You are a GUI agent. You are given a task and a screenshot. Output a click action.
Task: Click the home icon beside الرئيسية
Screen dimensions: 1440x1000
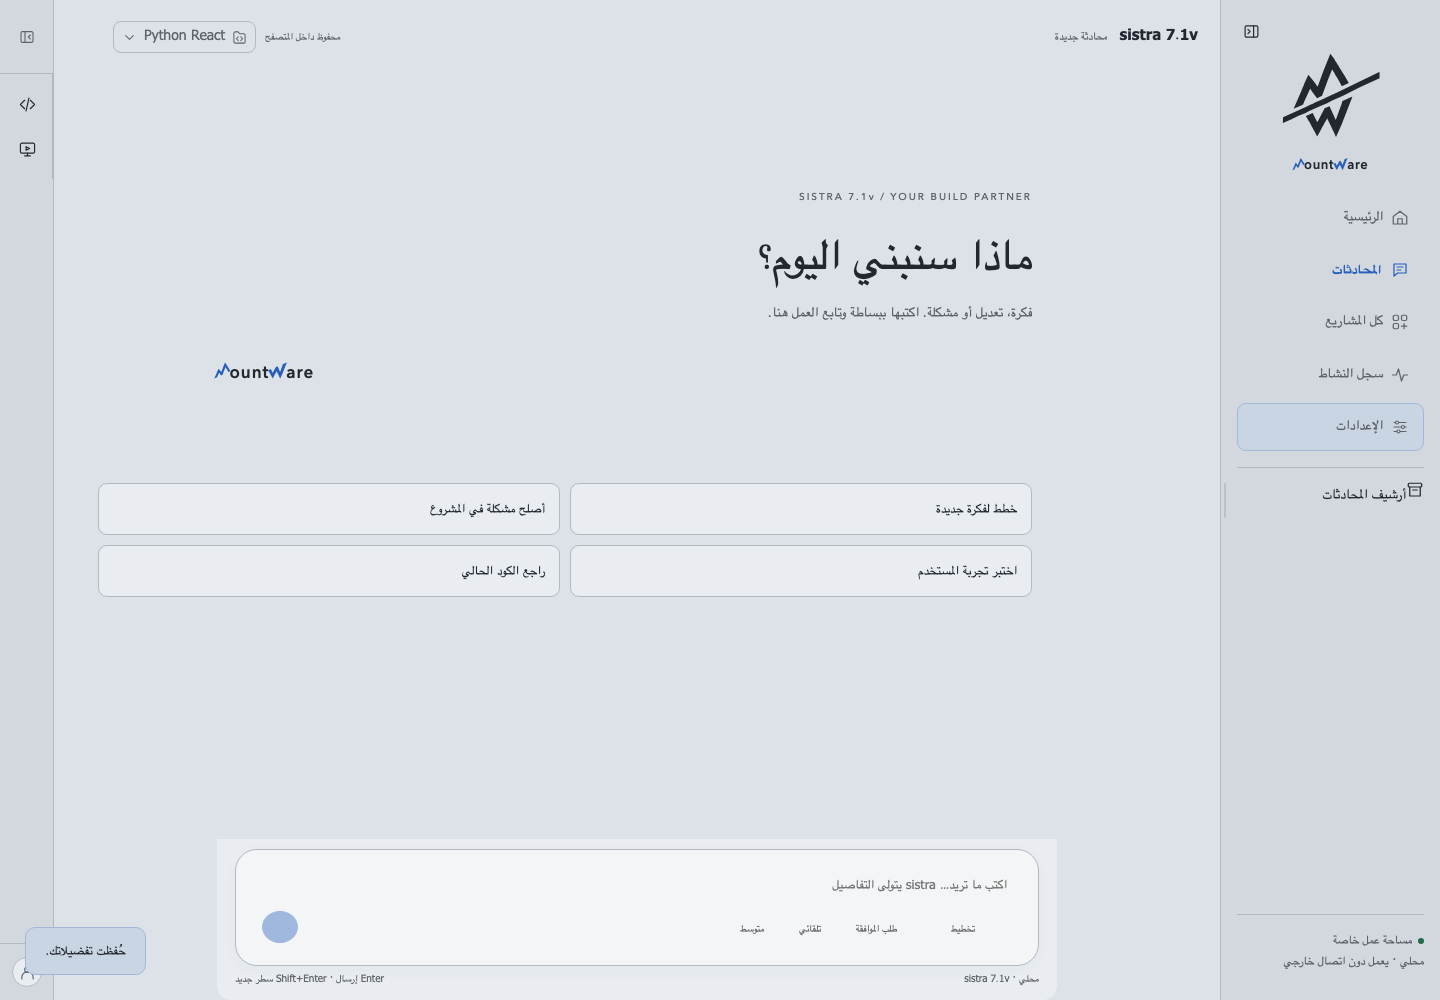1400,217
